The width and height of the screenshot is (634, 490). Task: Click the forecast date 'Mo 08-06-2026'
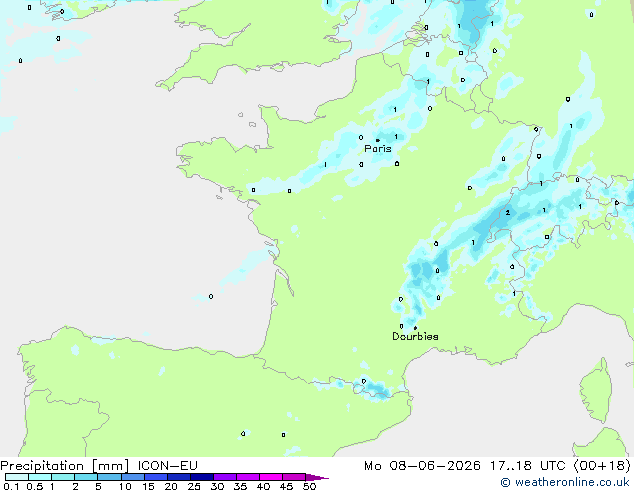click(x=422, y=466)
